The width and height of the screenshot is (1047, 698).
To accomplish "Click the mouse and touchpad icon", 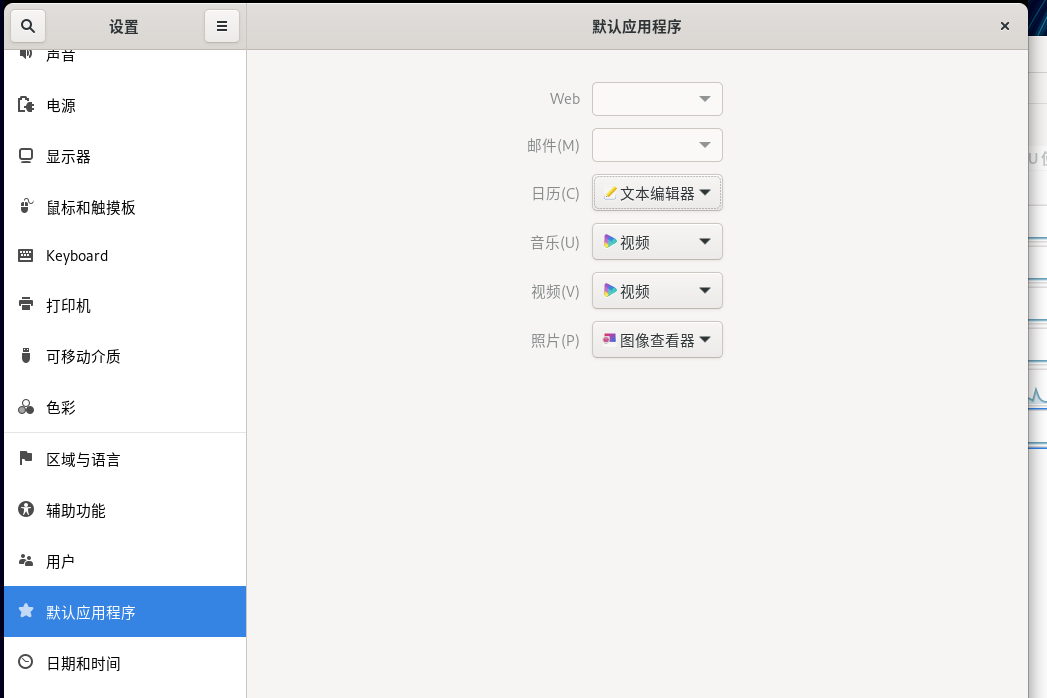I will (x=26, y=207).
